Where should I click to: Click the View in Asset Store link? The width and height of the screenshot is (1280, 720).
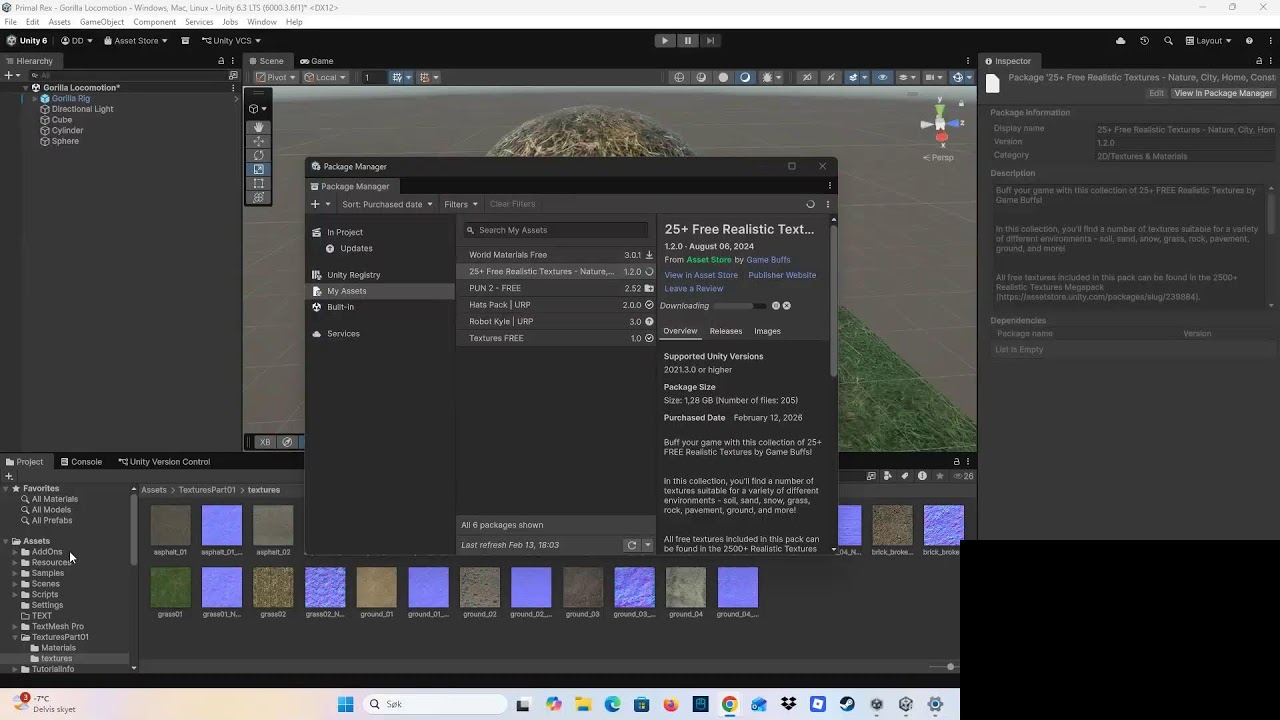pos(701,275)
